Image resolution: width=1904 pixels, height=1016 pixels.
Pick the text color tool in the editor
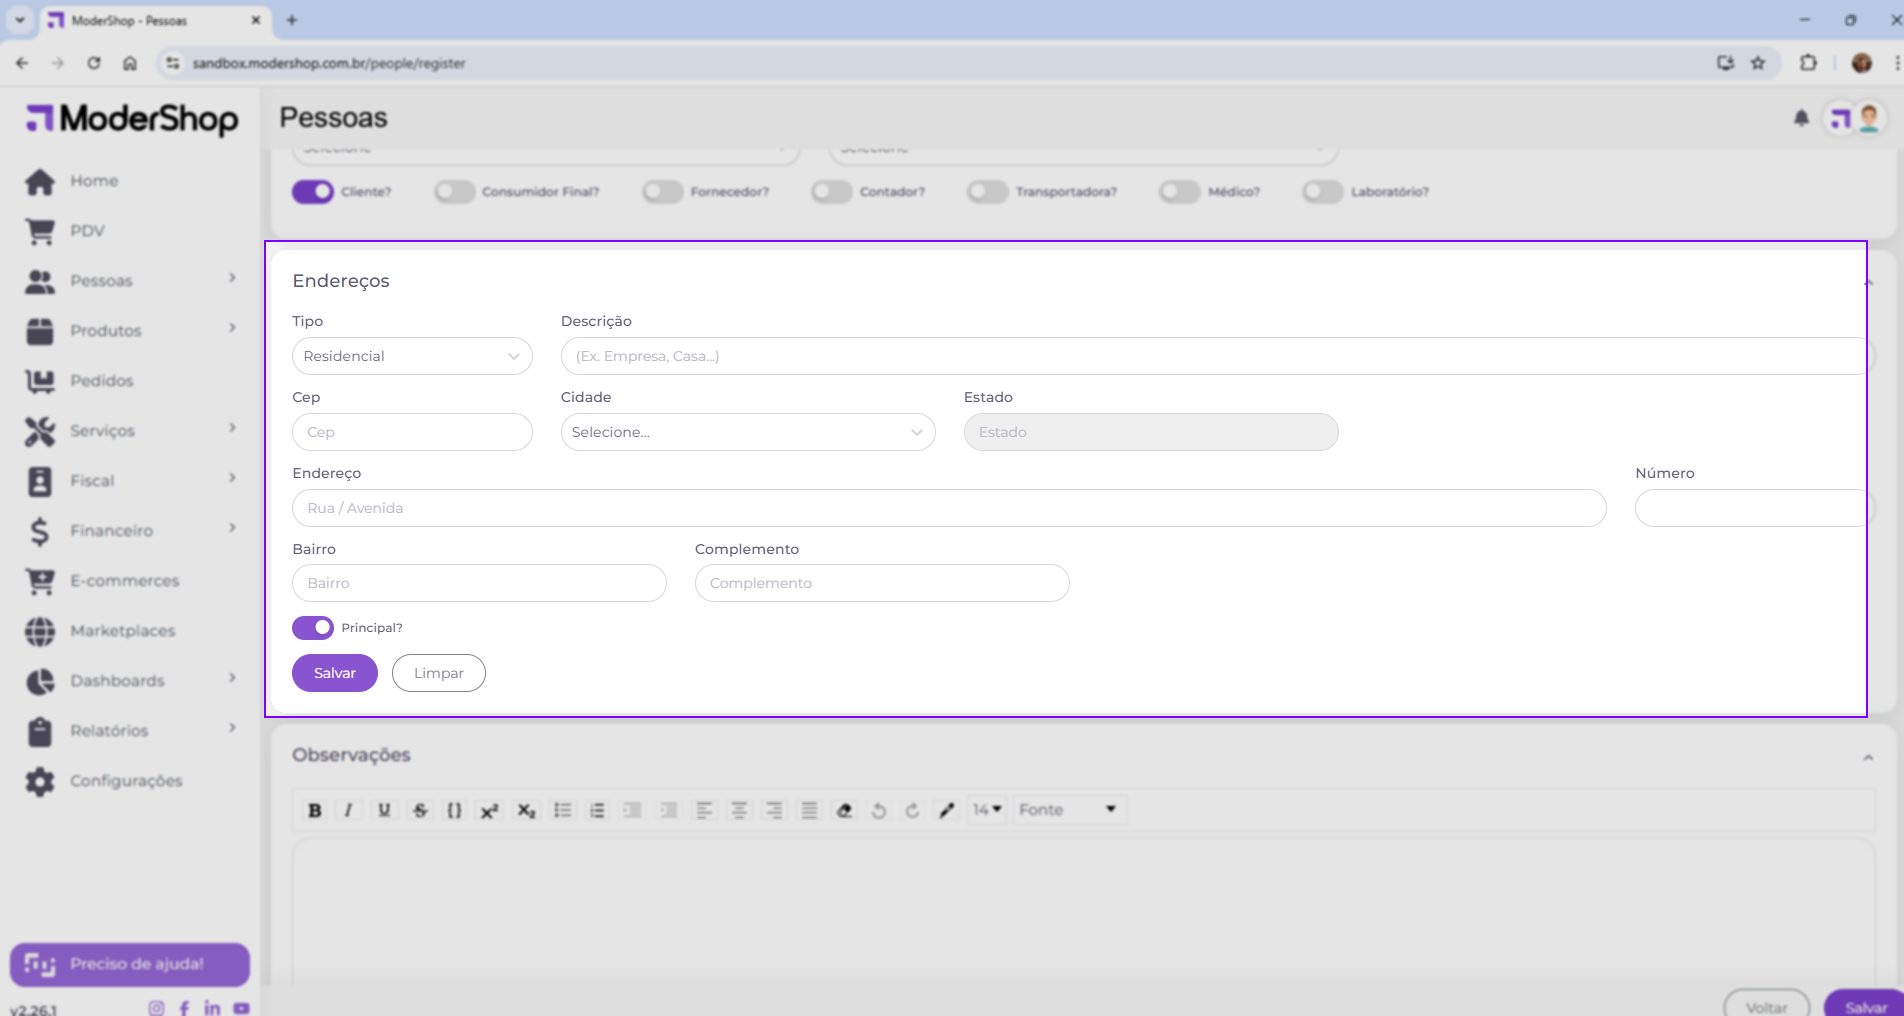[x=946, y=810]
